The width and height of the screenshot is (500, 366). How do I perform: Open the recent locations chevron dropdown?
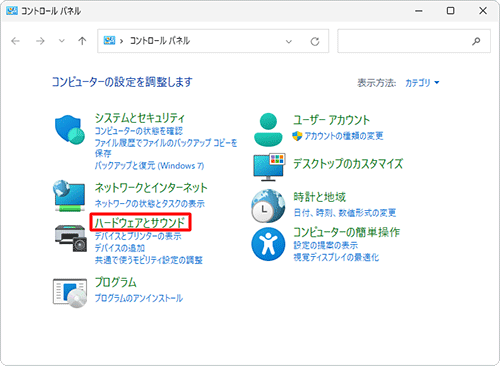pyautogui.click(x=62, y=41)
